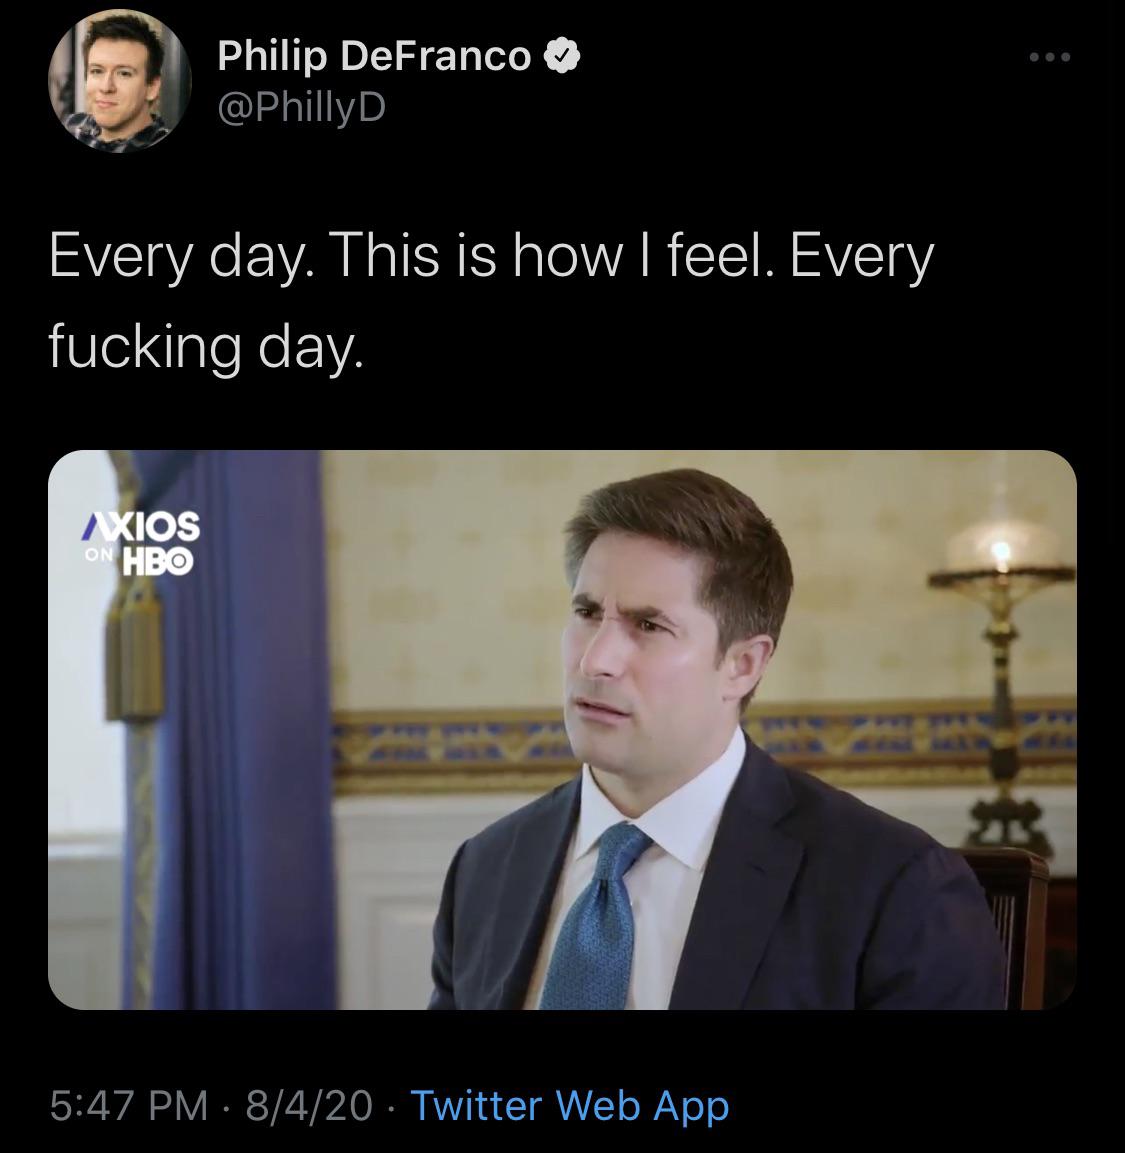1125x1153 pixels.
Task: Click the 5:47 PM timestamp
Action: pyautogui.click(x=129, y=1105)
